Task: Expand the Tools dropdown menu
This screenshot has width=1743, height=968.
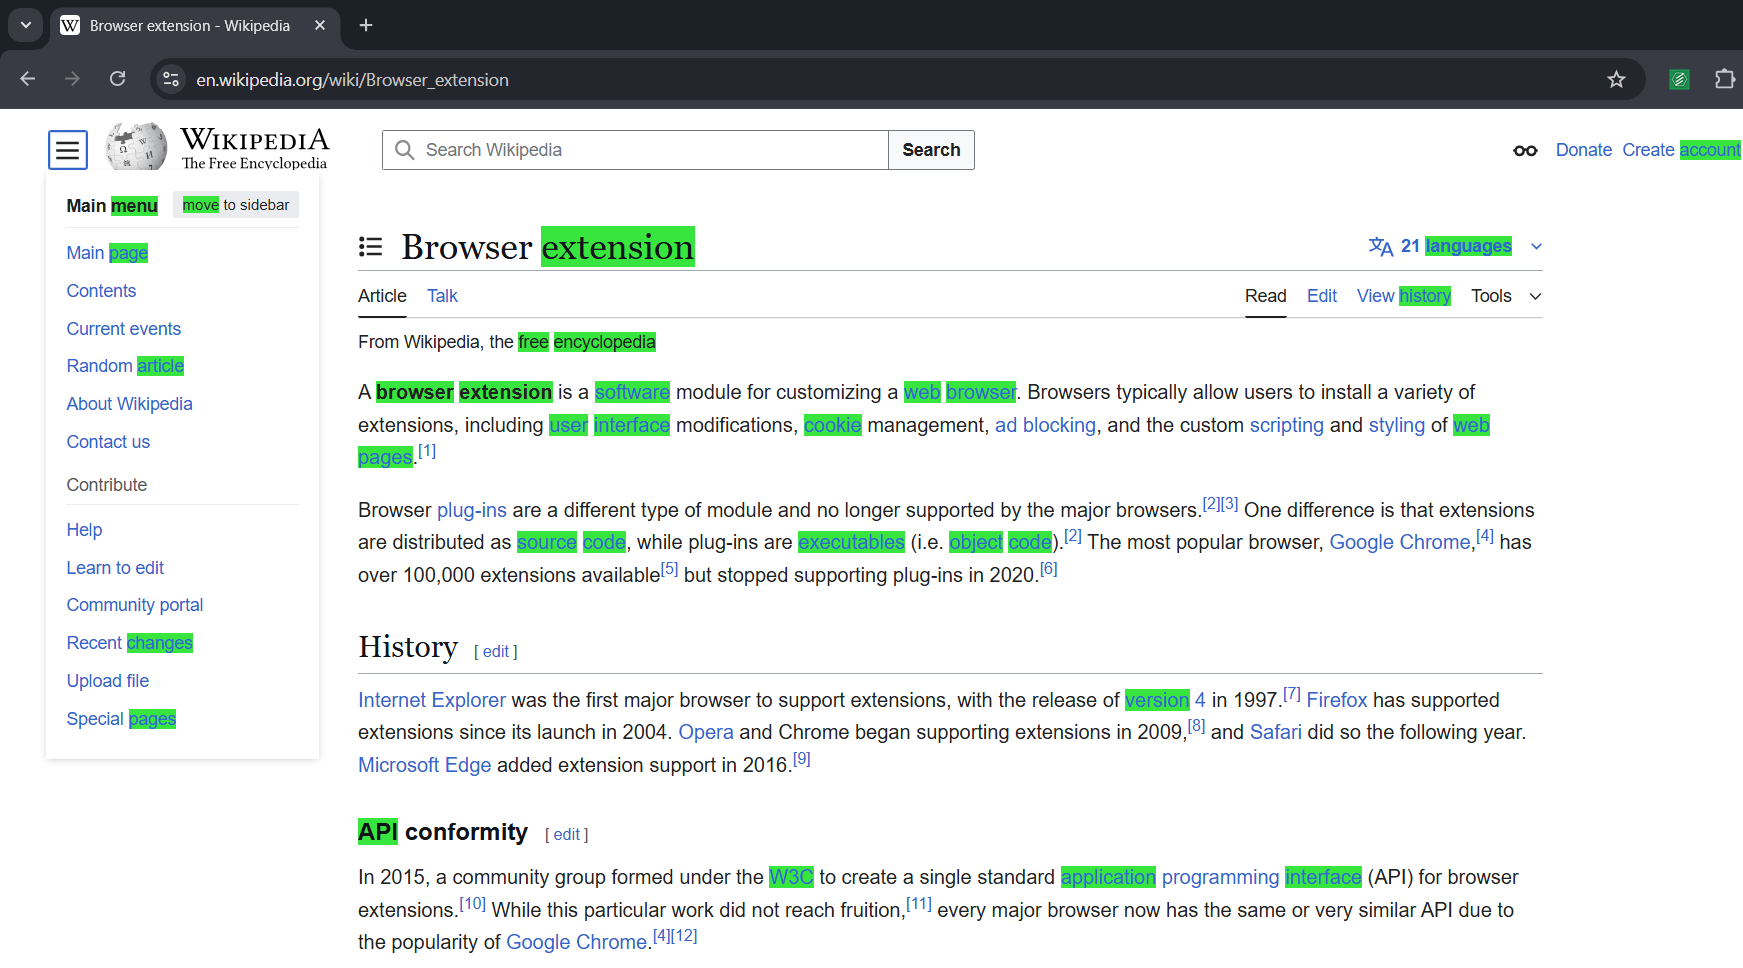Action: tap(1505, 296)
